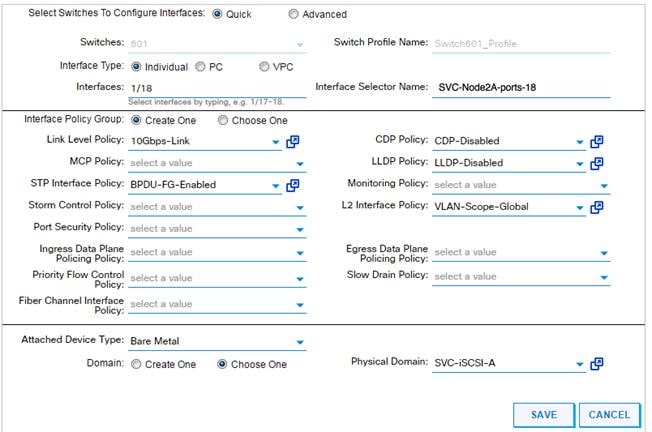Focus Switch Profile Name field

point(521,44)
